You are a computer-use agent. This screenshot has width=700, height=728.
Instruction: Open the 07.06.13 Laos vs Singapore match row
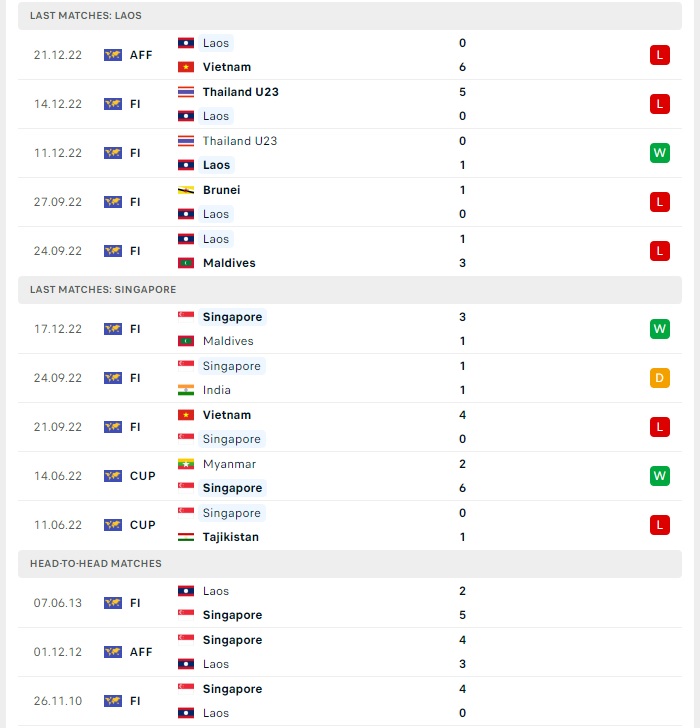[x=350, y=603]
